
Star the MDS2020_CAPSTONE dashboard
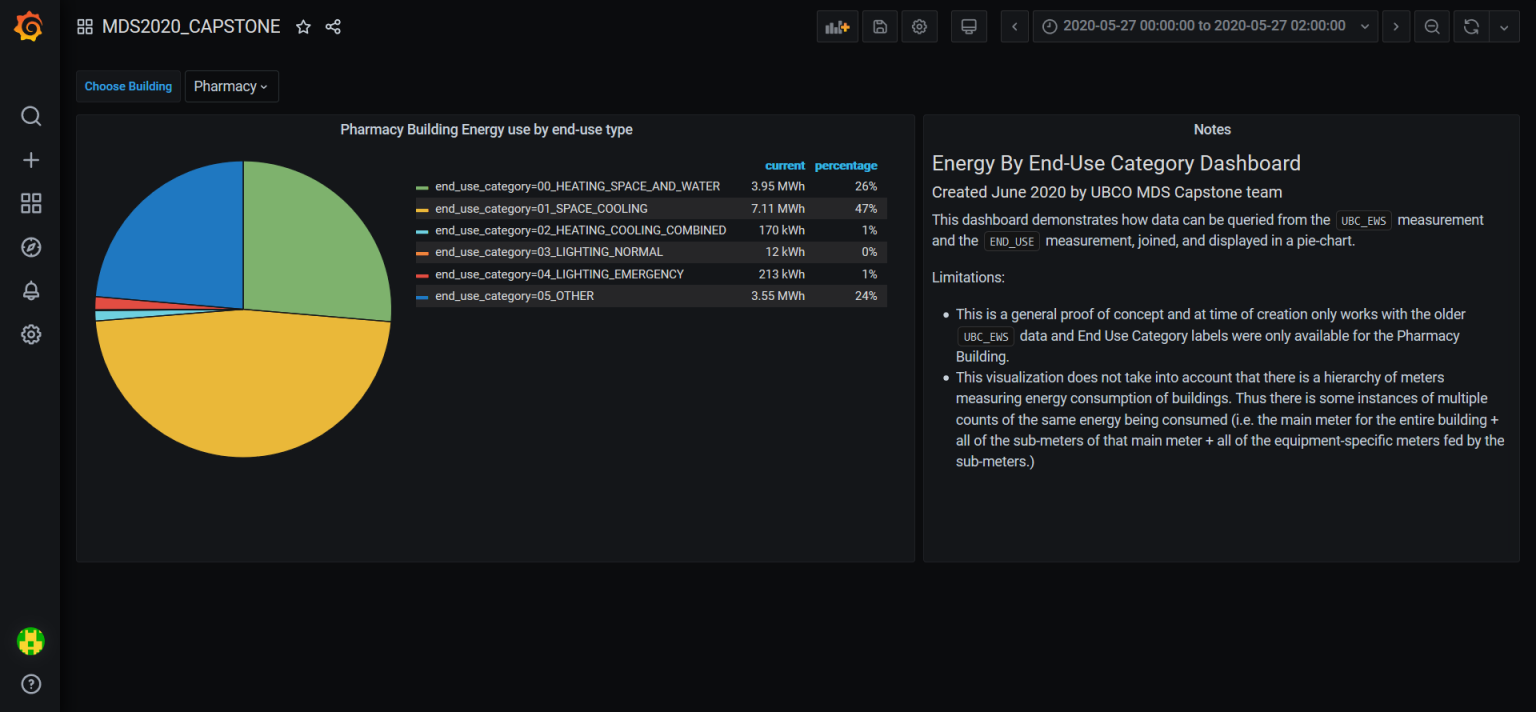[303, 27]
